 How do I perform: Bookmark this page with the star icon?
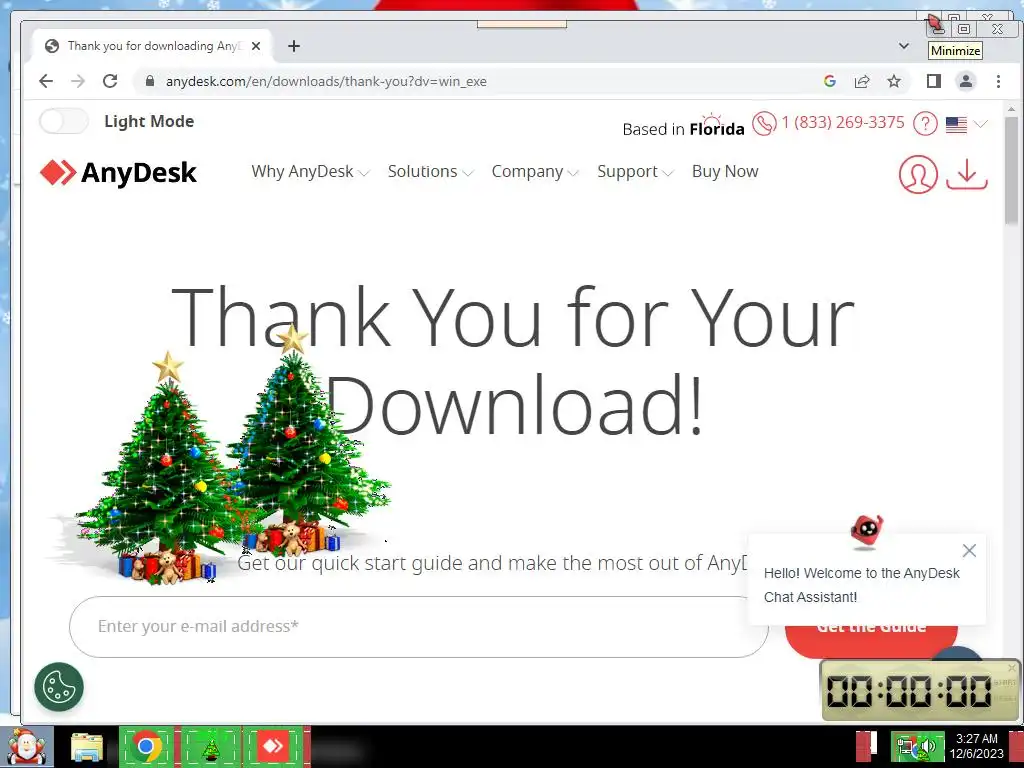coord(894,81)
